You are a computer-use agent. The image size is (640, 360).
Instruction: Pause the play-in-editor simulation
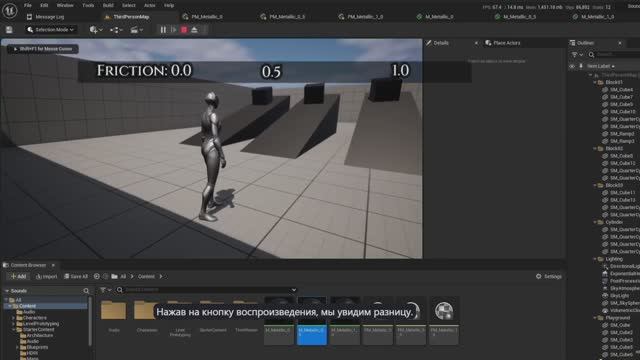coord(163,30)
